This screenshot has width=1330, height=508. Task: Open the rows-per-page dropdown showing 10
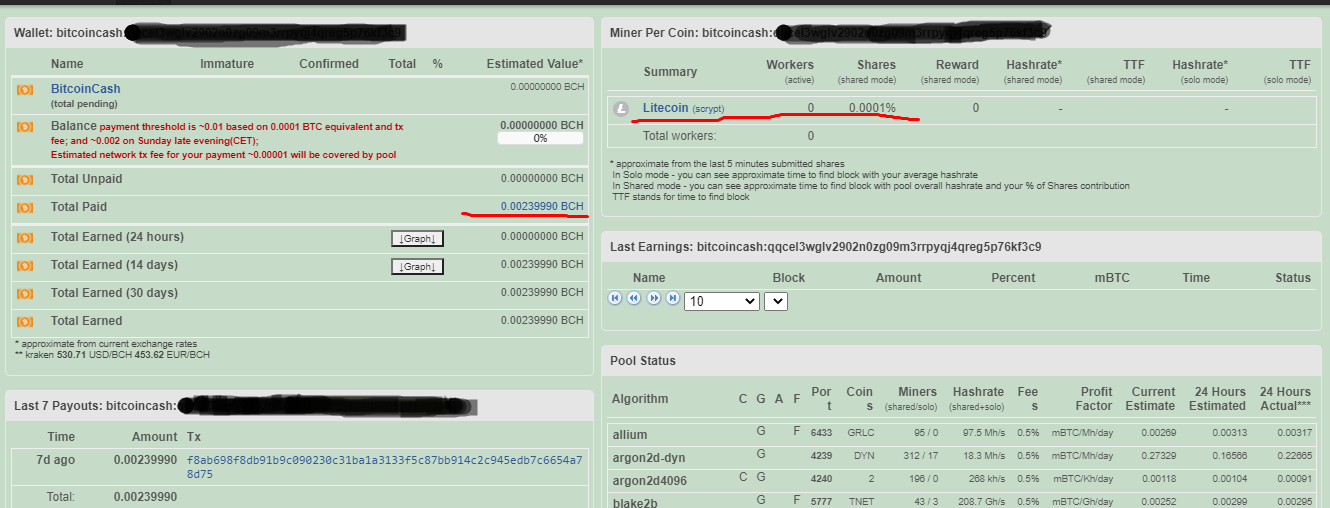click(722, 300)
